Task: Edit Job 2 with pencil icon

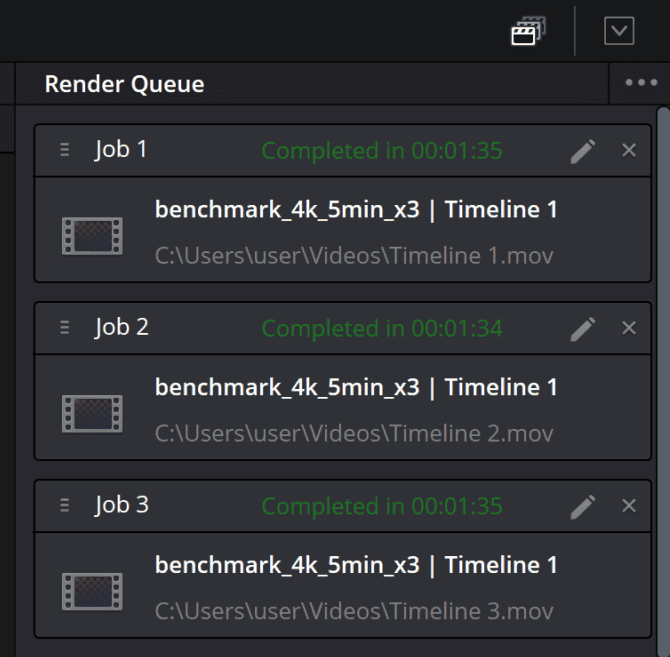Action: (583, 329)
